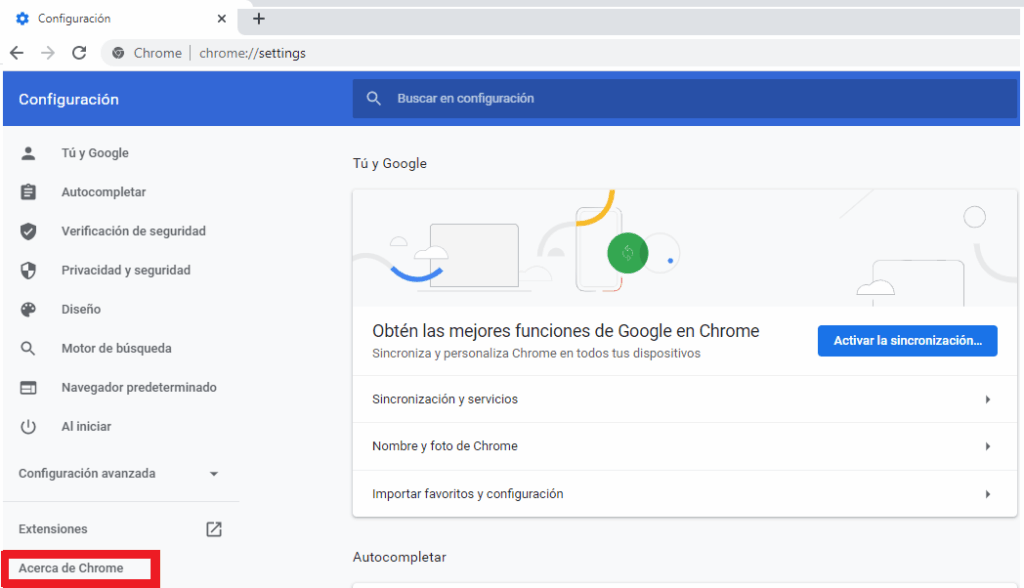This screenshot has height=588, width=1024.
Task: Select Privacidad y seguridad menu item
Action: pyautogui.click(x=125, y=270)
